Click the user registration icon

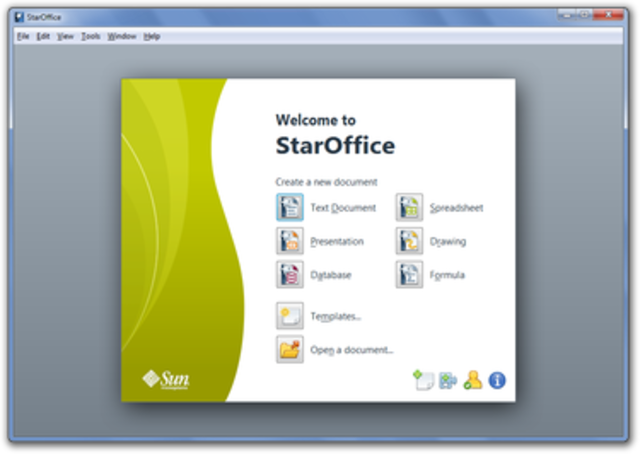coord(473,380)
